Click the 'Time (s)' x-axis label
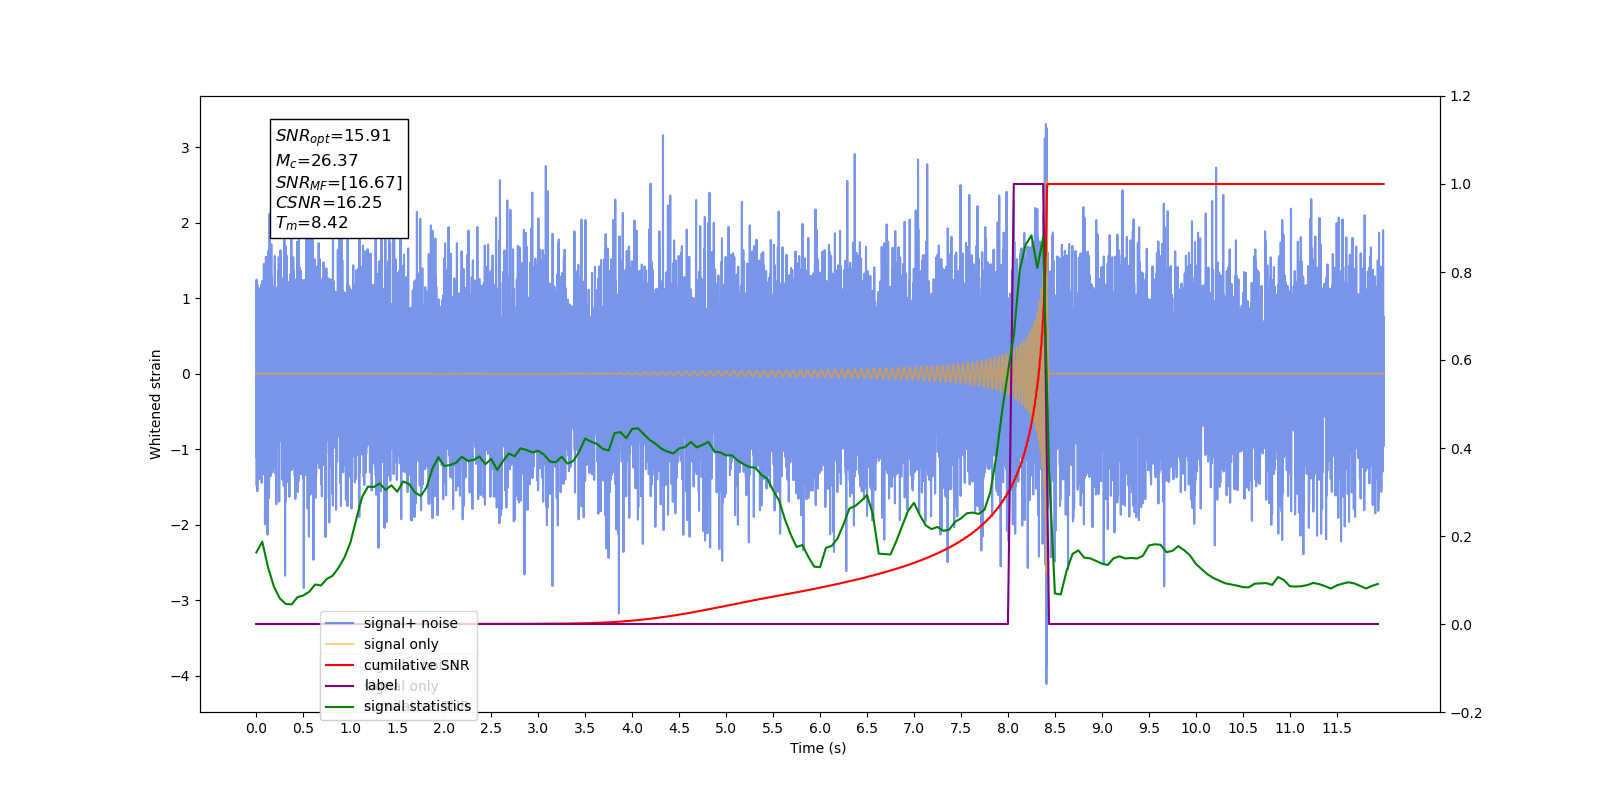 click(818, 748)
